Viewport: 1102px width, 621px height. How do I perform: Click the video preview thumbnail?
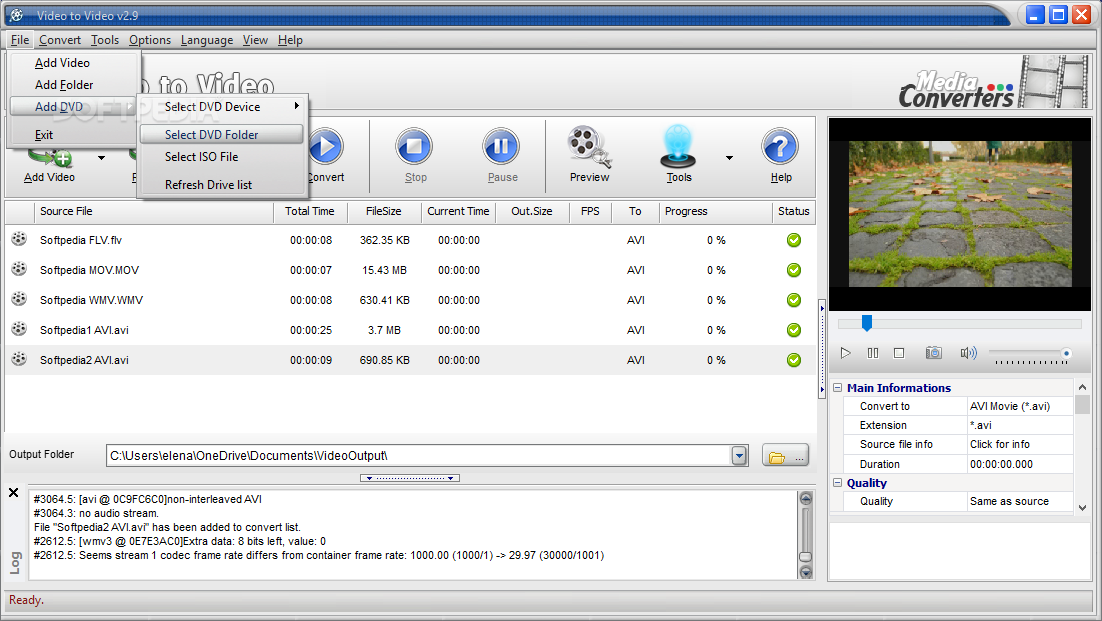pos(960,214)
